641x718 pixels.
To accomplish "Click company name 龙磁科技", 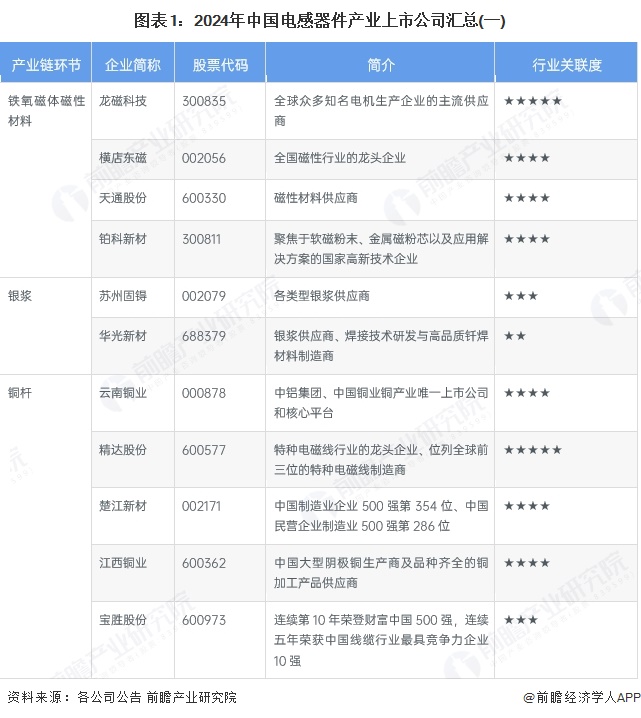I will pos(123,101).
